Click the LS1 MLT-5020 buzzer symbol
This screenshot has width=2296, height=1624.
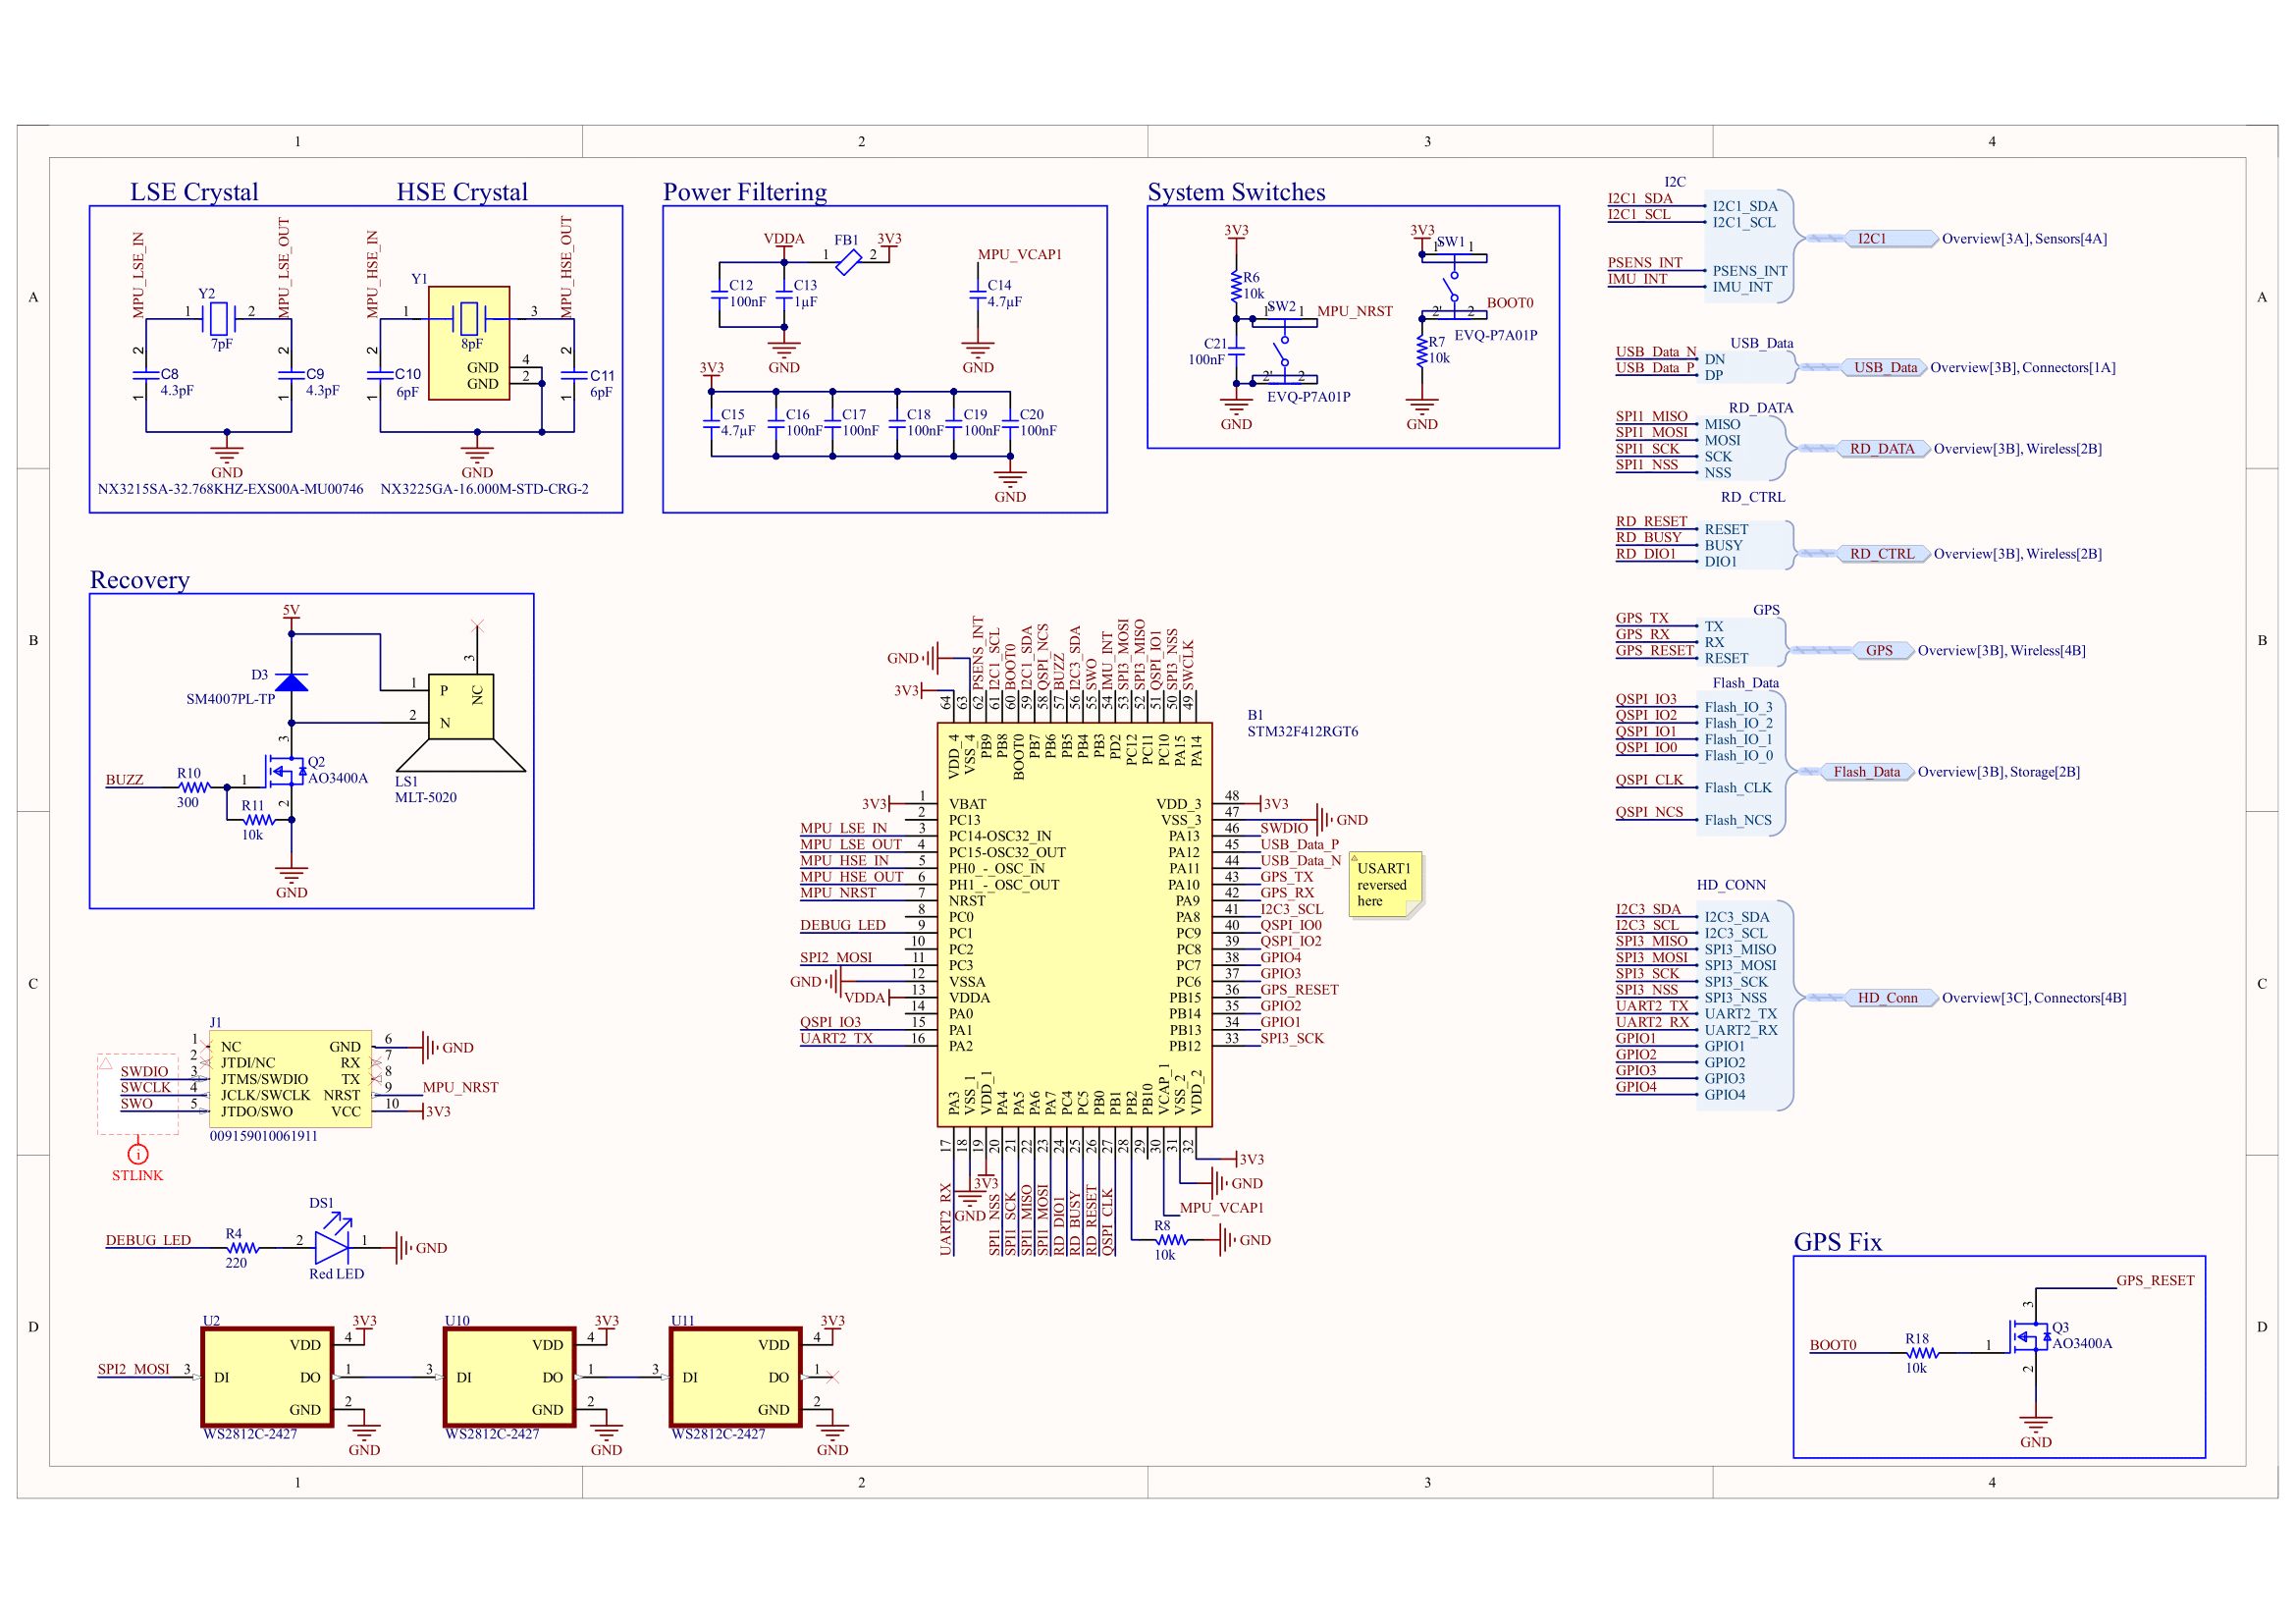[x=461, y=722]
